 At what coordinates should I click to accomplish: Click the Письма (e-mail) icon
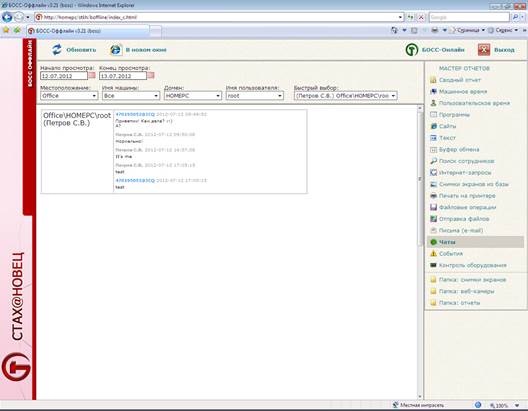[x=433, y=230]
